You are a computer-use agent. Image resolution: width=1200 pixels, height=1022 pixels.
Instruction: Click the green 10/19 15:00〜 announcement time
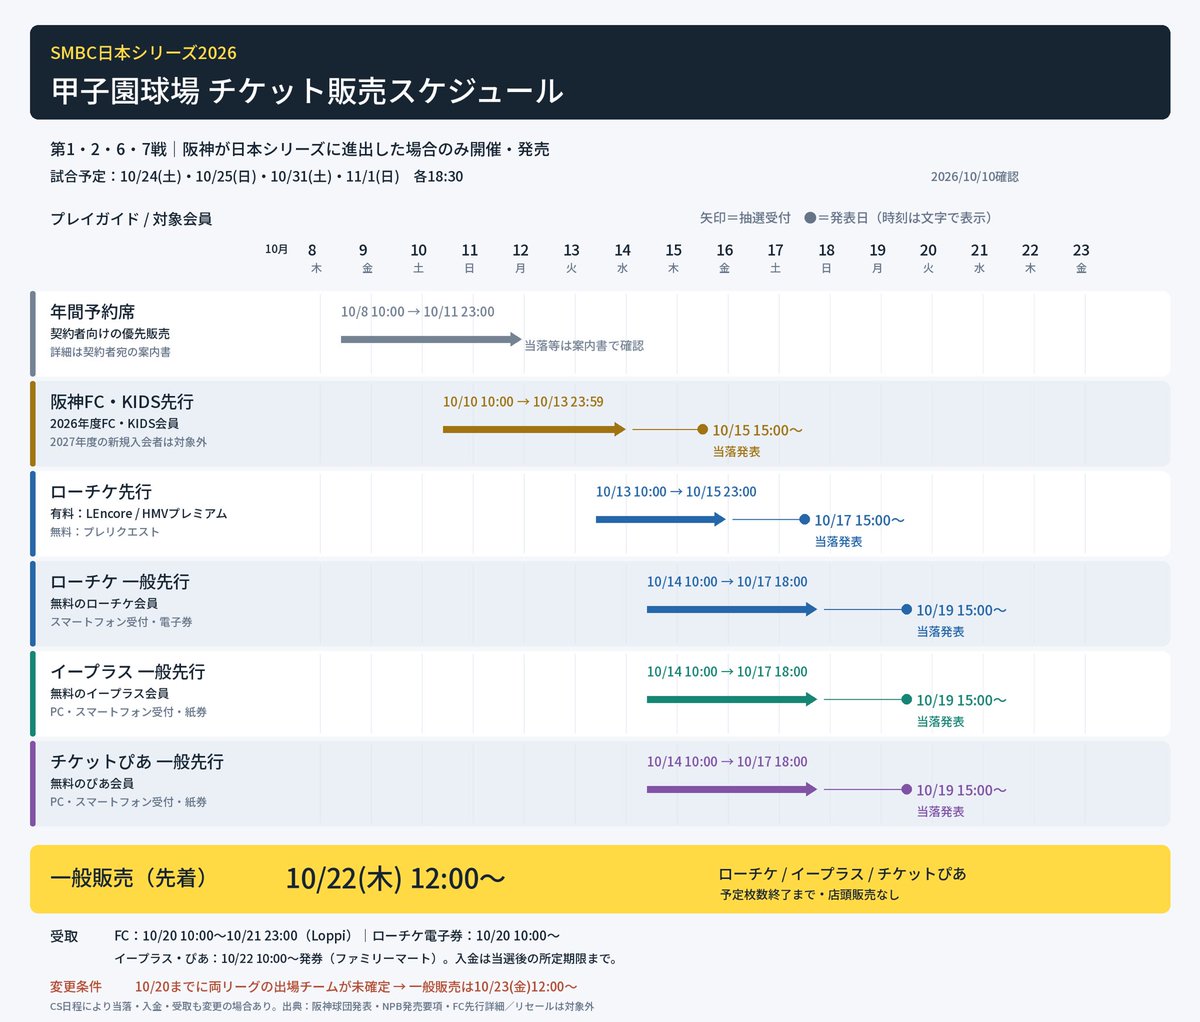[961, 700]
